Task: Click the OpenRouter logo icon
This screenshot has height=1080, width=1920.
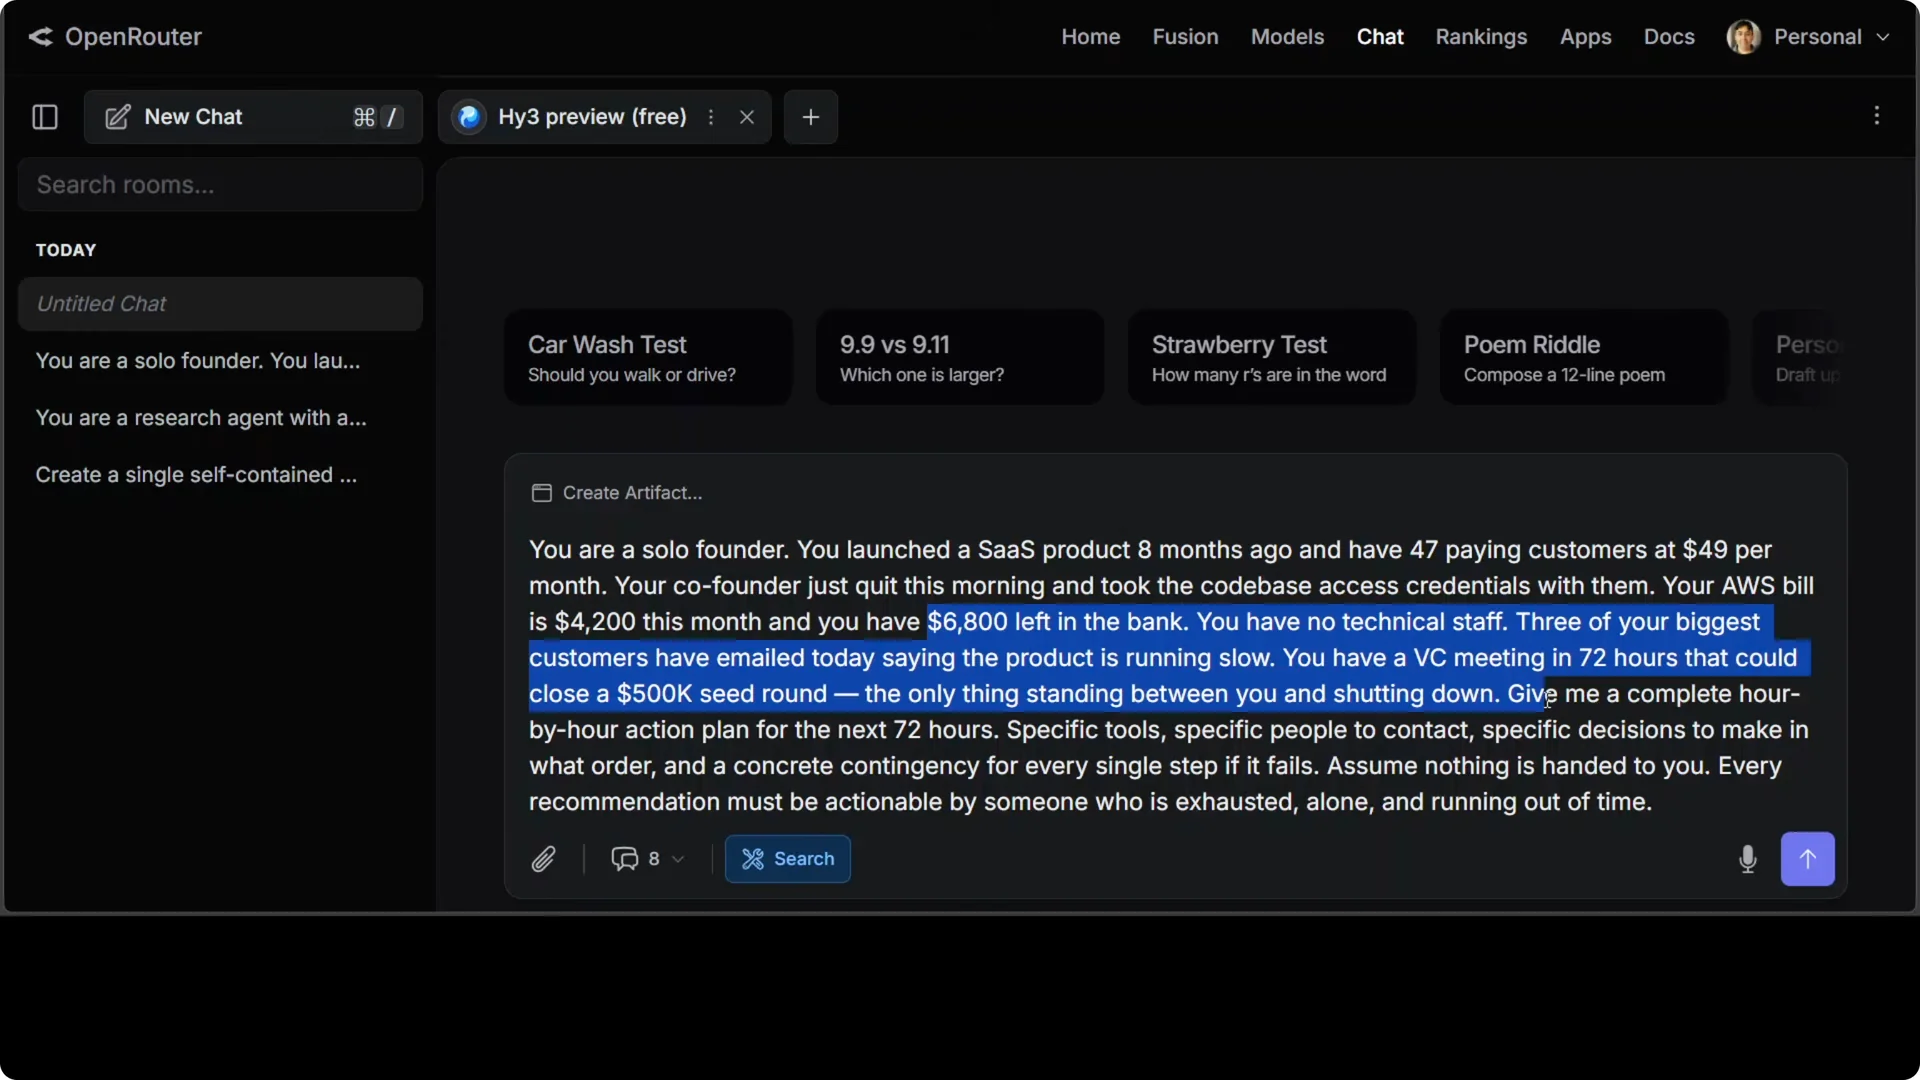Action: coord(40,37)
